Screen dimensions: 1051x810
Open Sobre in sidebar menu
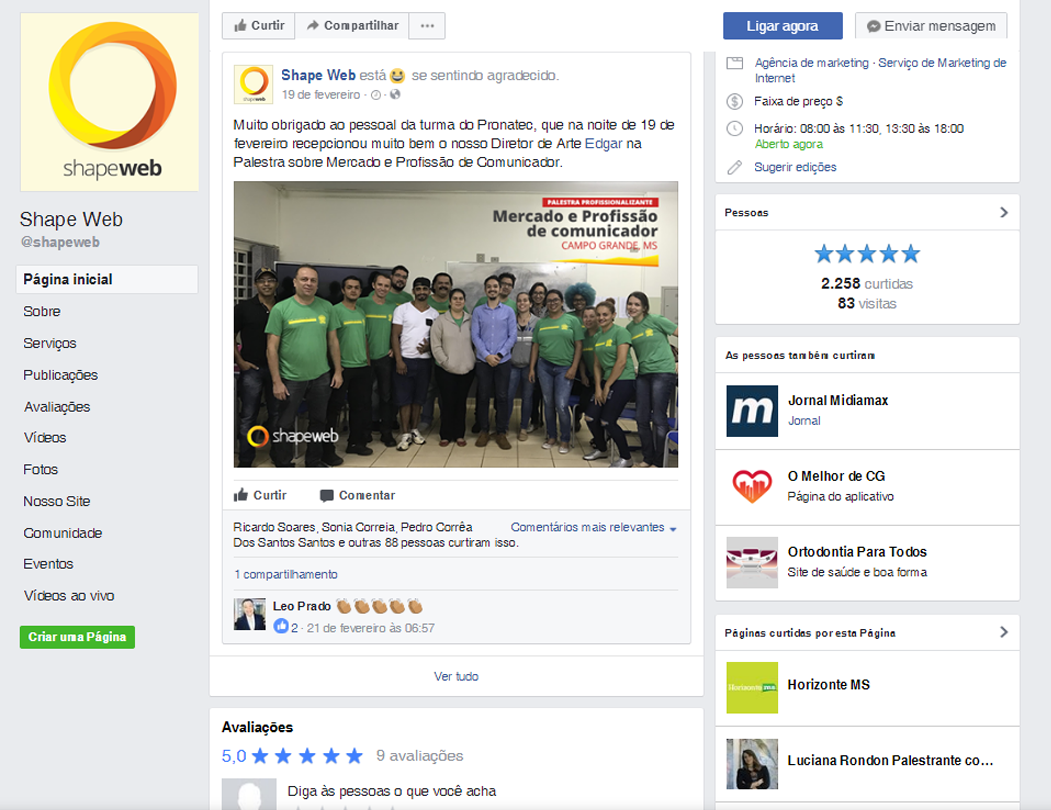coord(42,311)
